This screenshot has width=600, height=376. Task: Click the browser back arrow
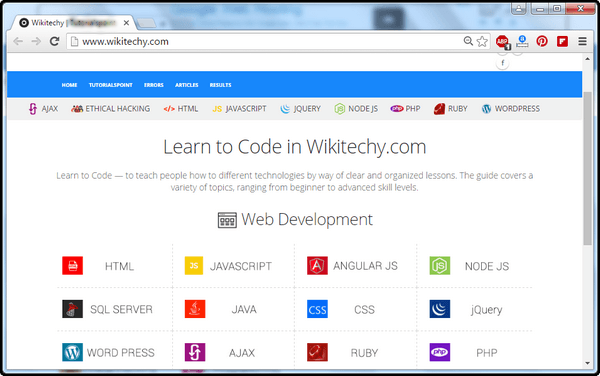point(18,41)
